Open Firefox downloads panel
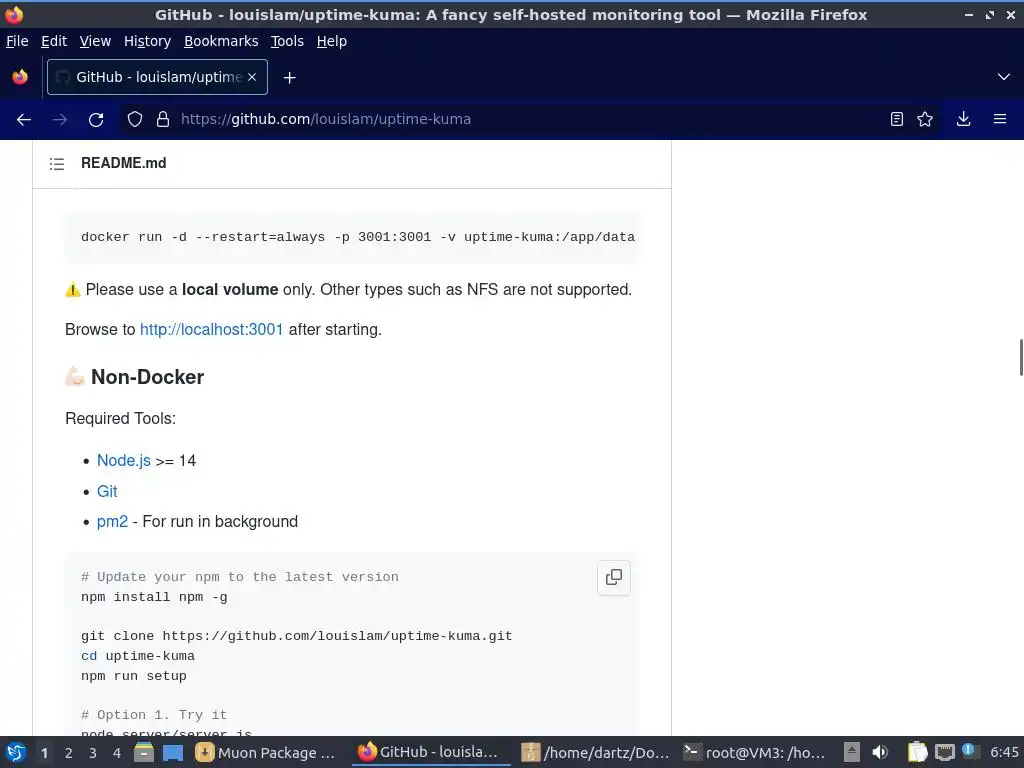This screenshot has width=1024, height=768. coord(963,120)
